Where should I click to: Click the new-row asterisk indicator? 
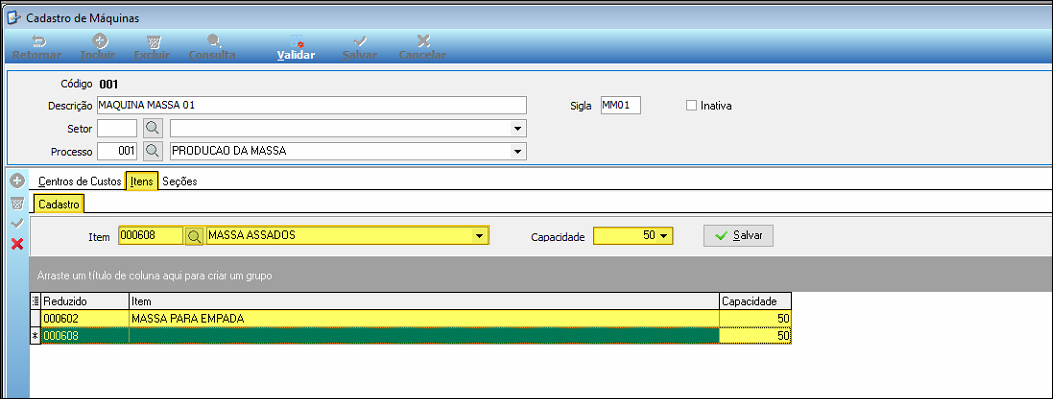pos(36,335)
